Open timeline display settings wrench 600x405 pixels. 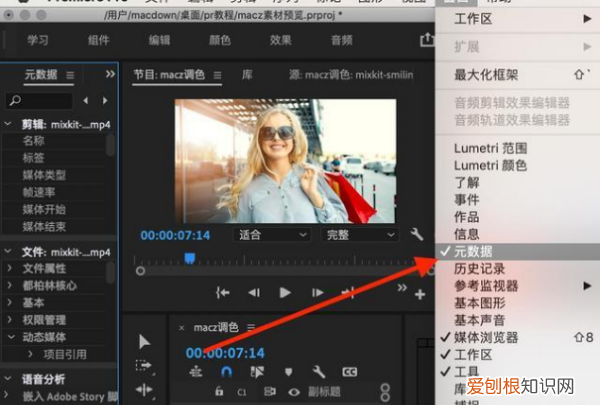tap(319, 372)
